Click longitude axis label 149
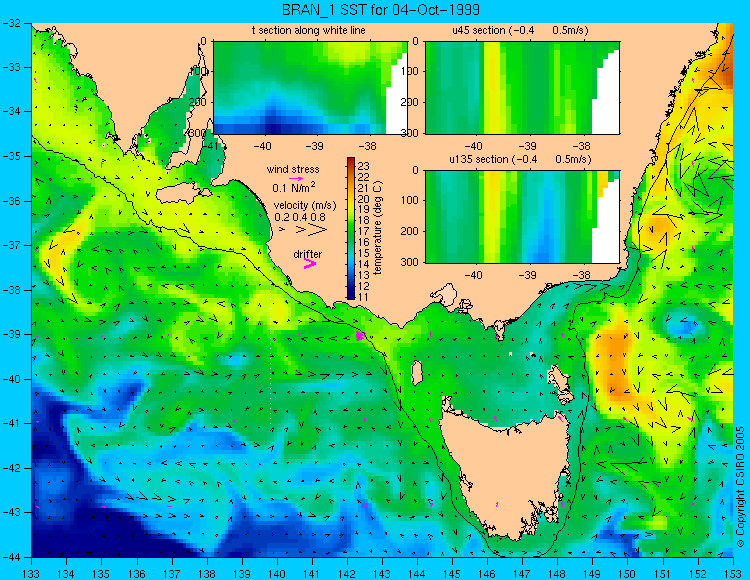The image size is (750, 580). click(593, 574)
